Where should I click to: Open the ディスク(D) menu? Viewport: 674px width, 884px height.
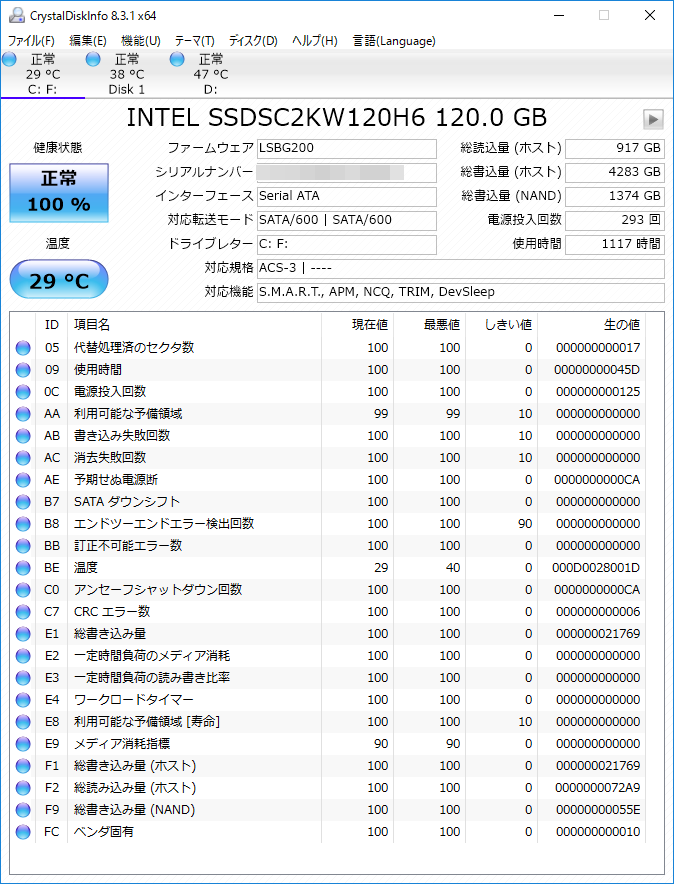[x=253, y=41]
